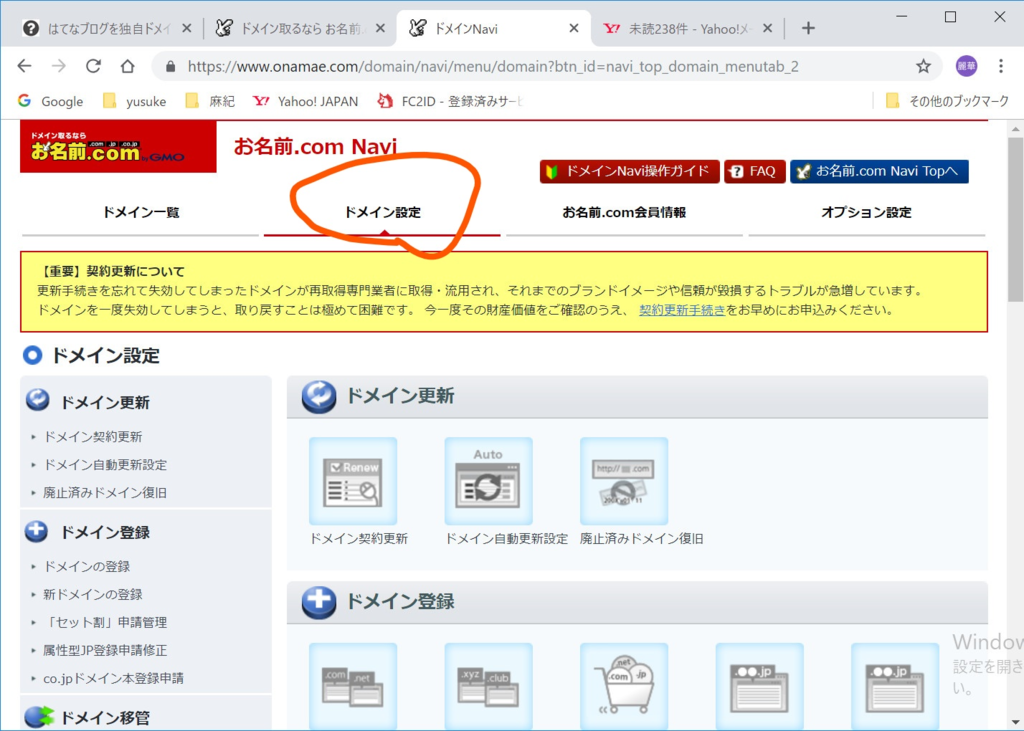Image resolution: width=1024 pixels, height=731 pixels.
Task: Open the Chrome three-dot menu
Action: 1000,66
